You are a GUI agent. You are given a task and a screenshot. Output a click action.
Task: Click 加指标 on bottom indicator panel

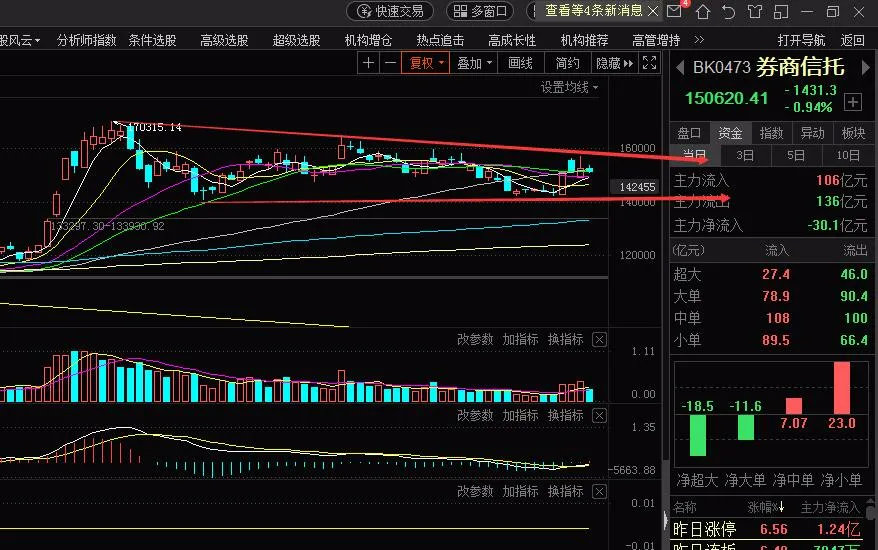520,492
